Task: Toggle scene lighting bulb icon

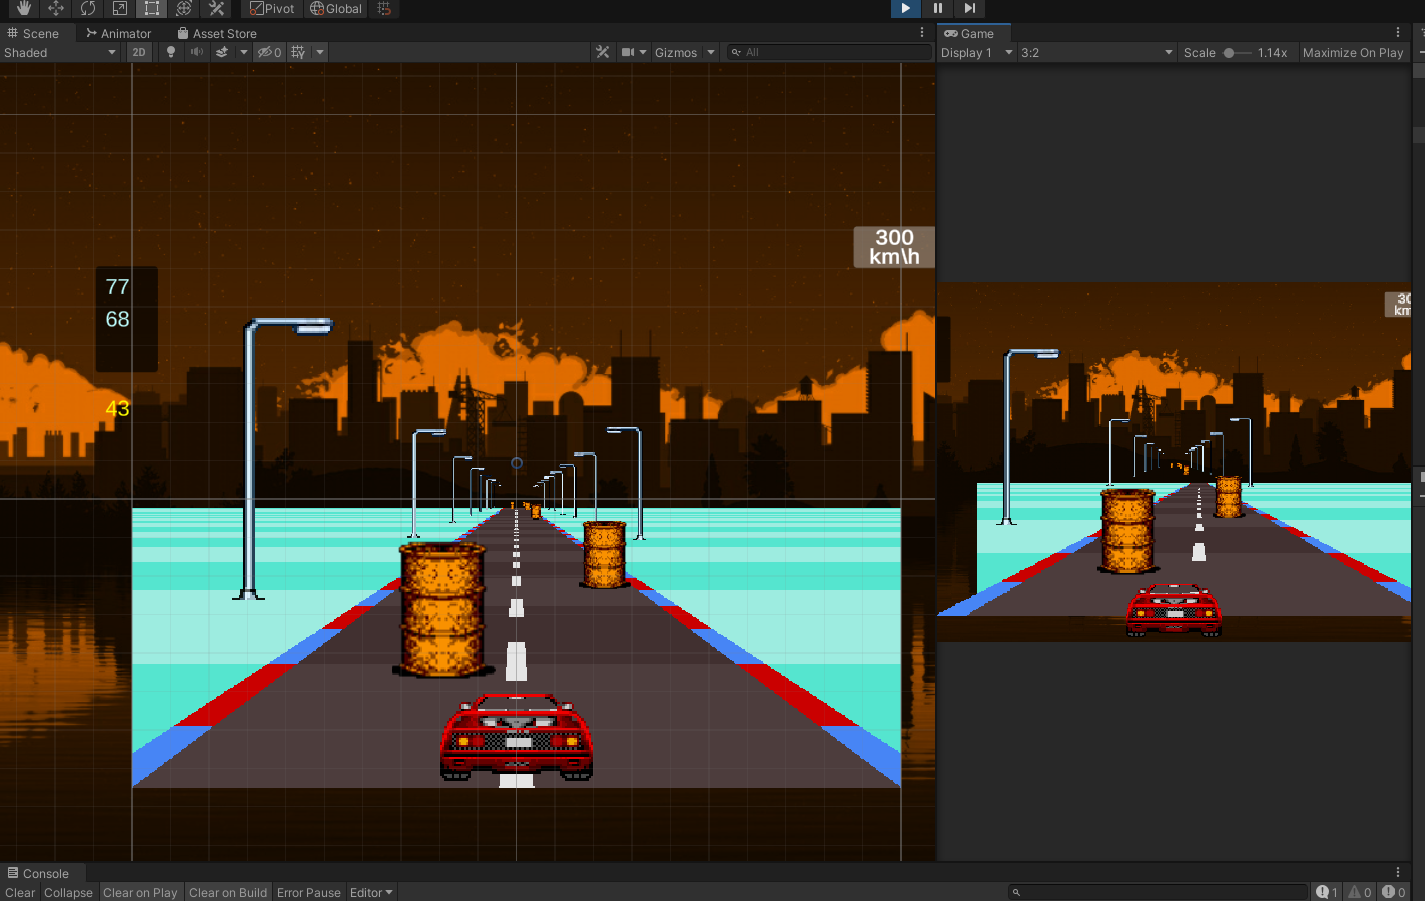Action: click(171, 52)
